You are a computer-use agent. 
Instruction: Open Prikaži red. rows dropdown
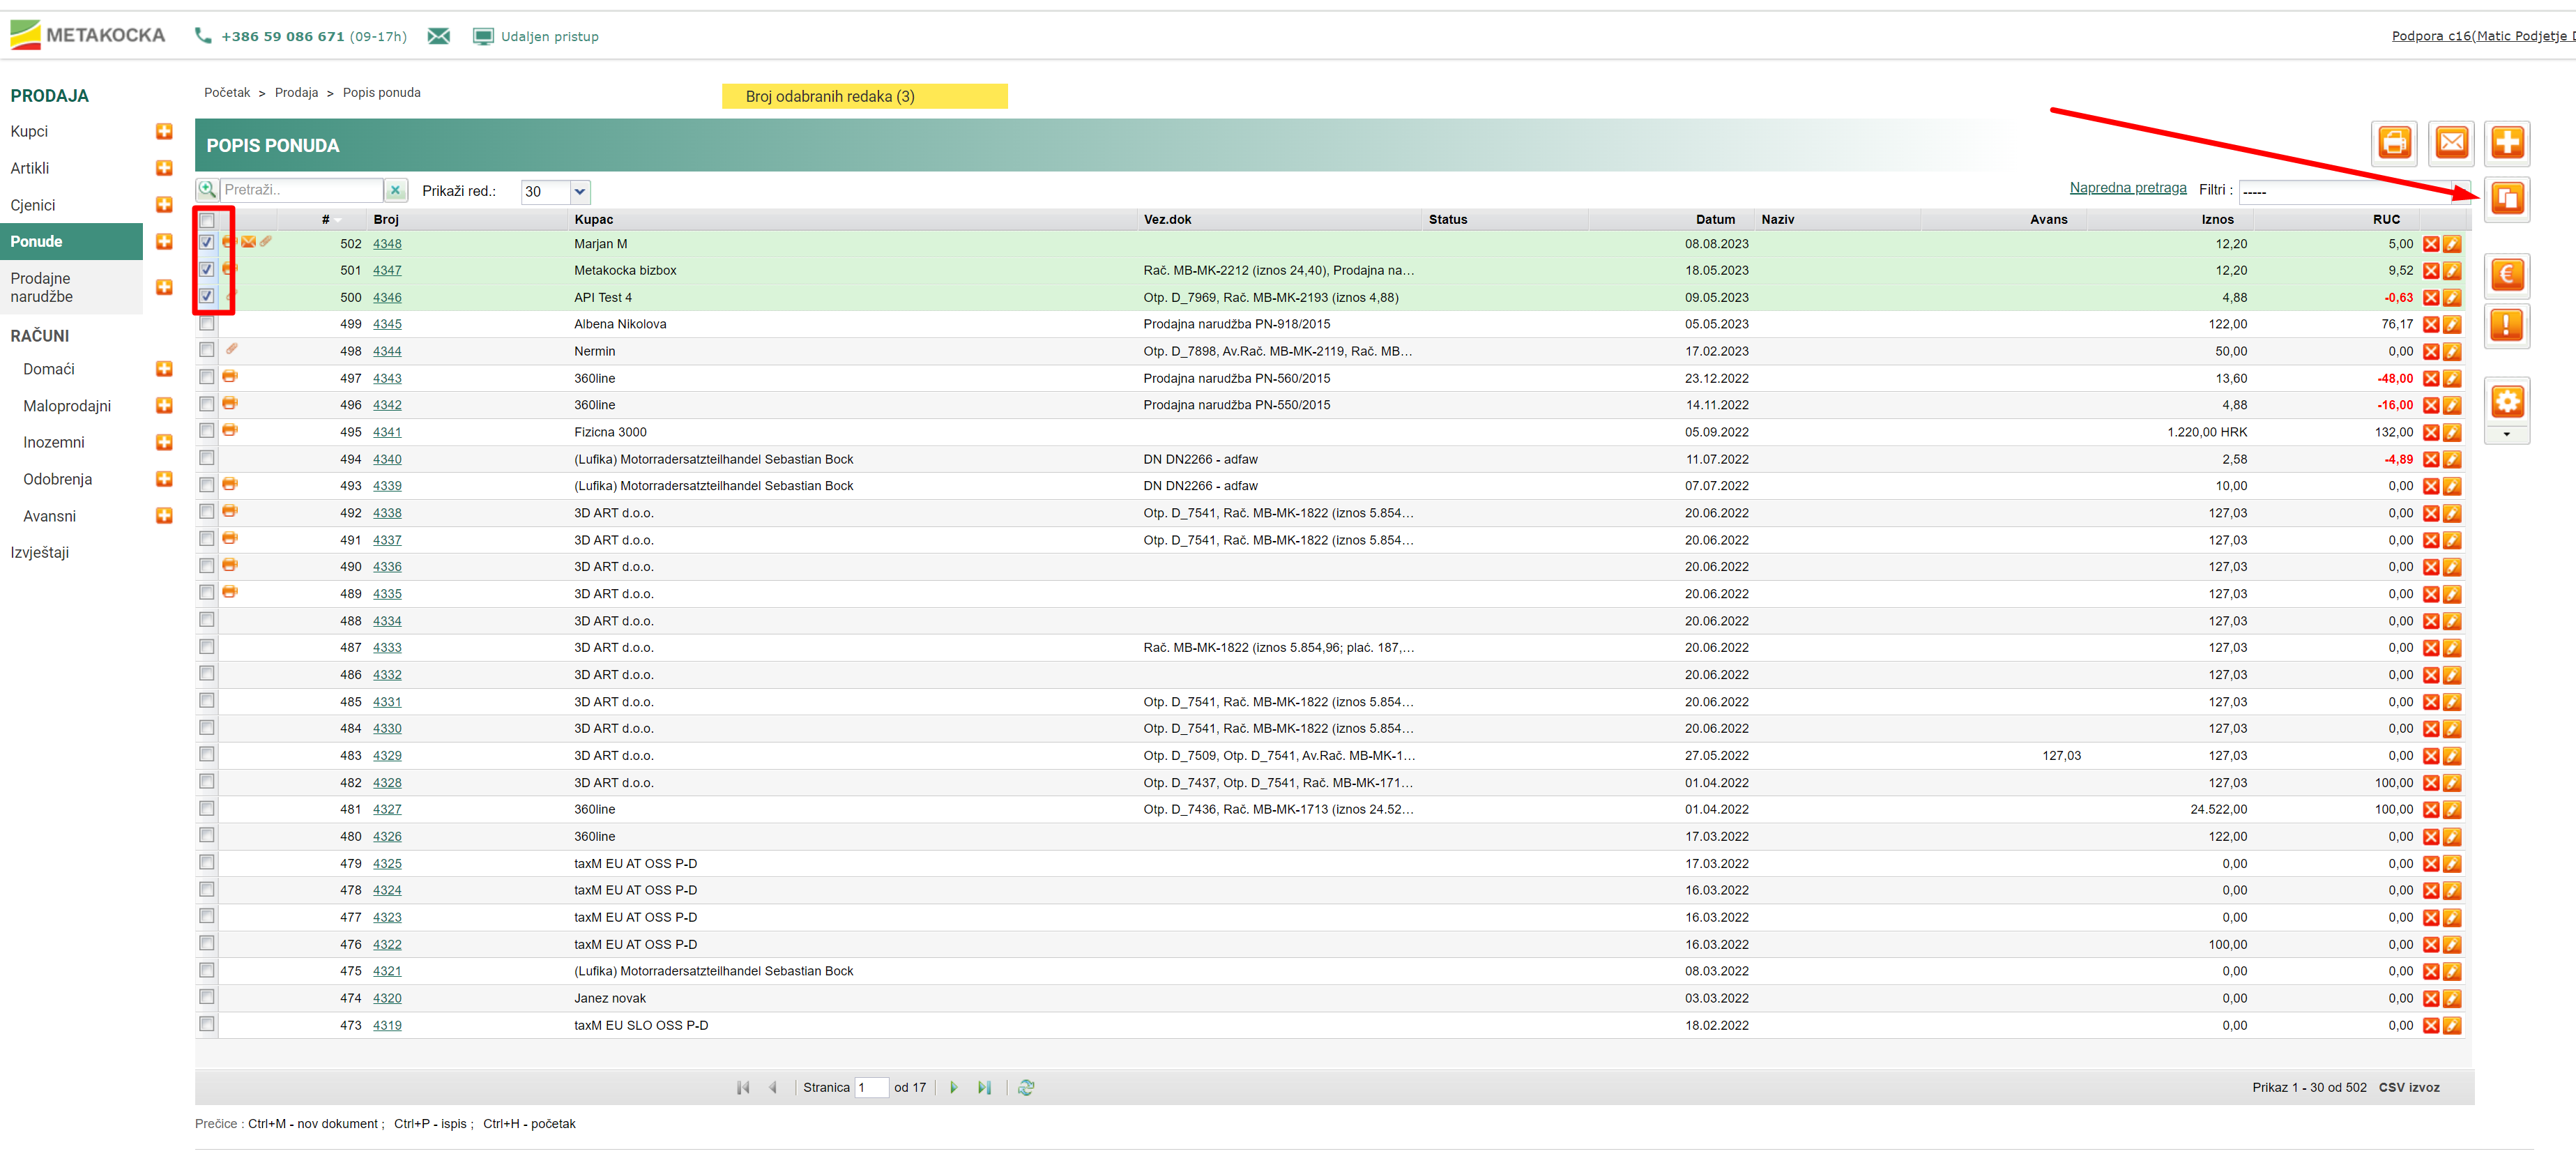pos(579,192)
